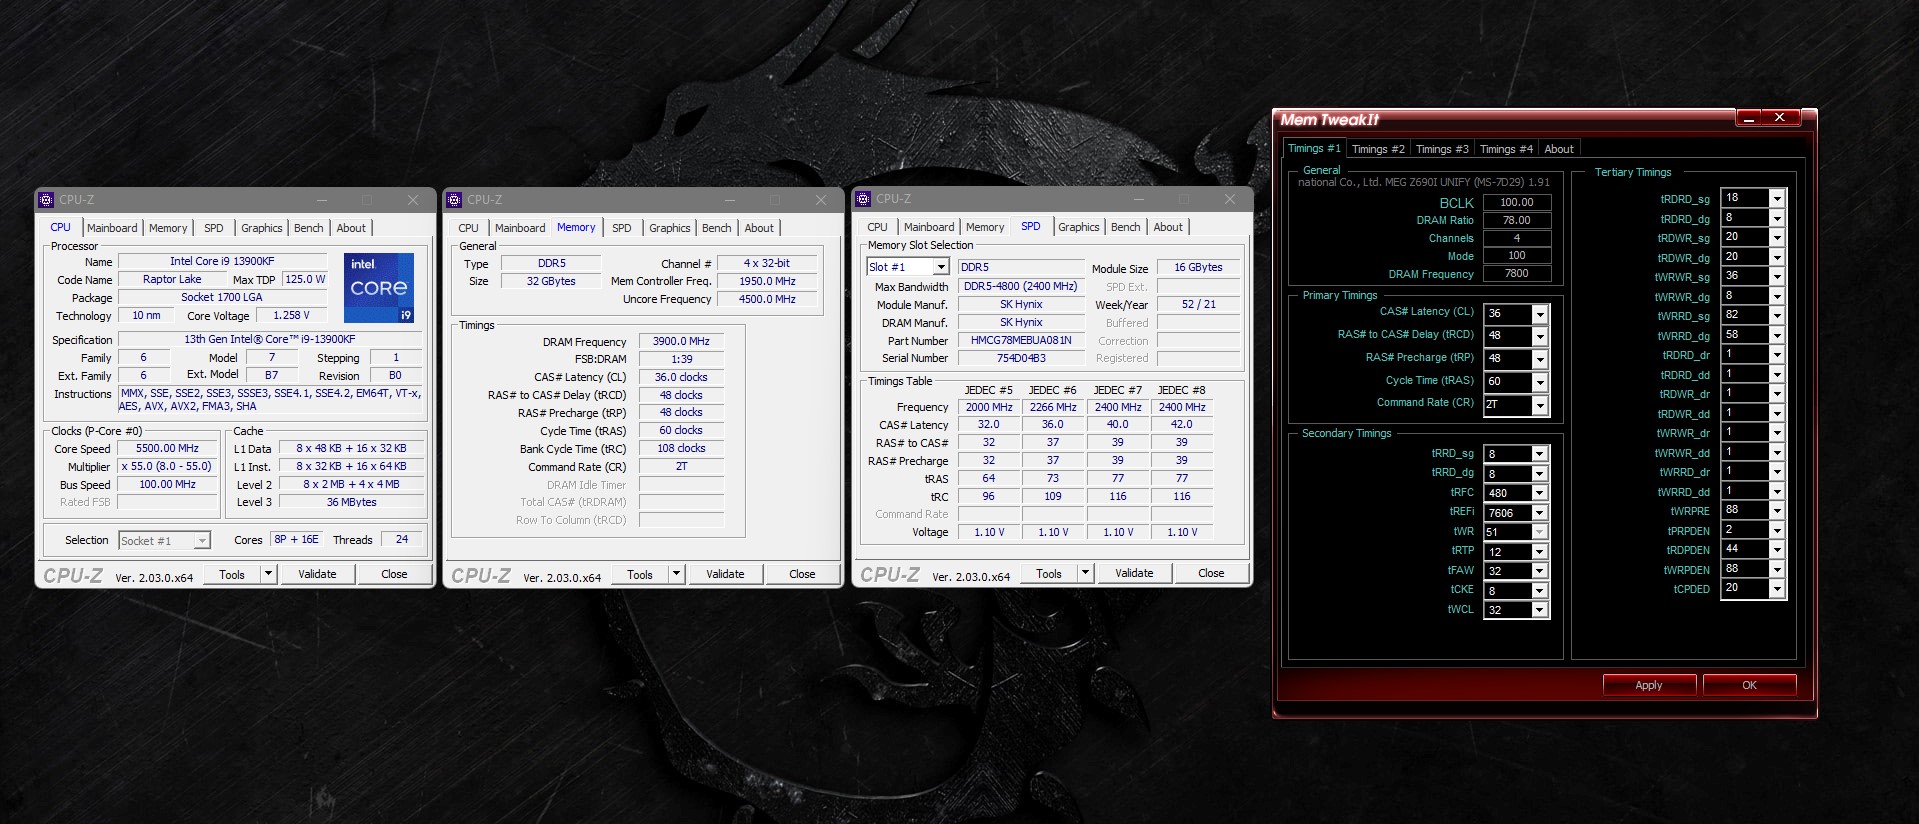
Task: Open the Slot #1 memory slot dropdown
Action: (941, 267)
